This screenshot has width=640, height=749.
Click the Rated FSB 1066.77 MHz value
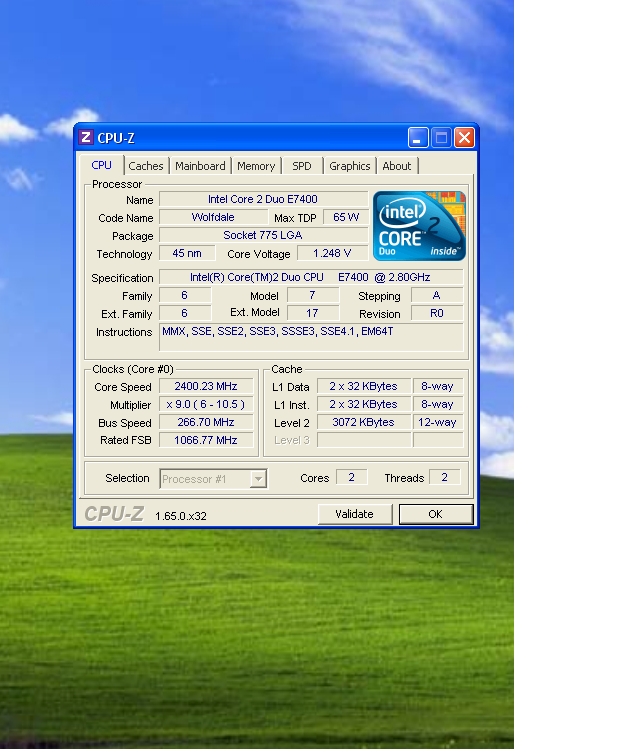206,440
